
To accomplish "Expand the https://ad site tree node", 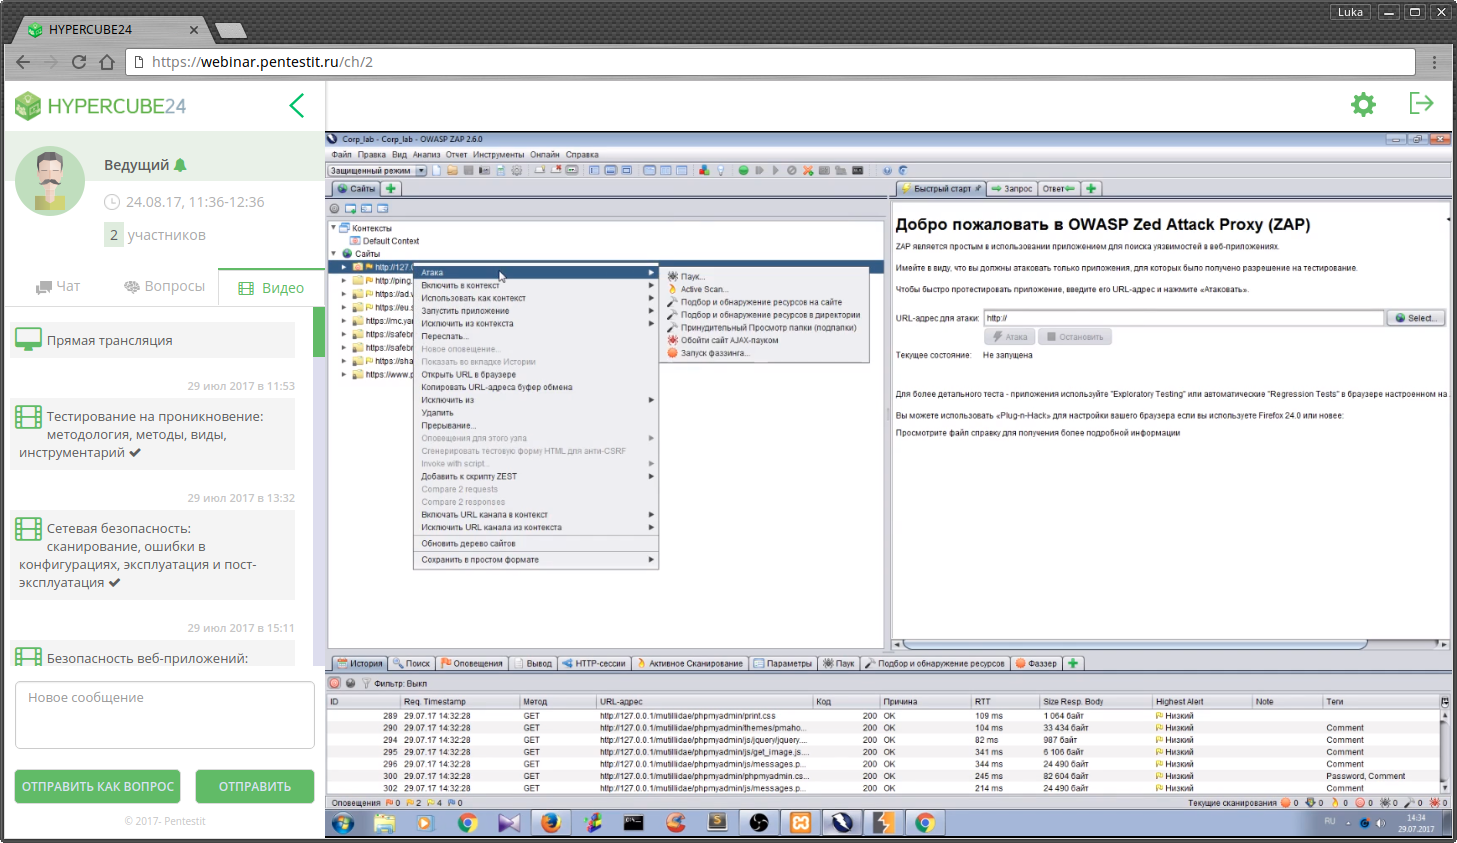I will click(344, 294).
